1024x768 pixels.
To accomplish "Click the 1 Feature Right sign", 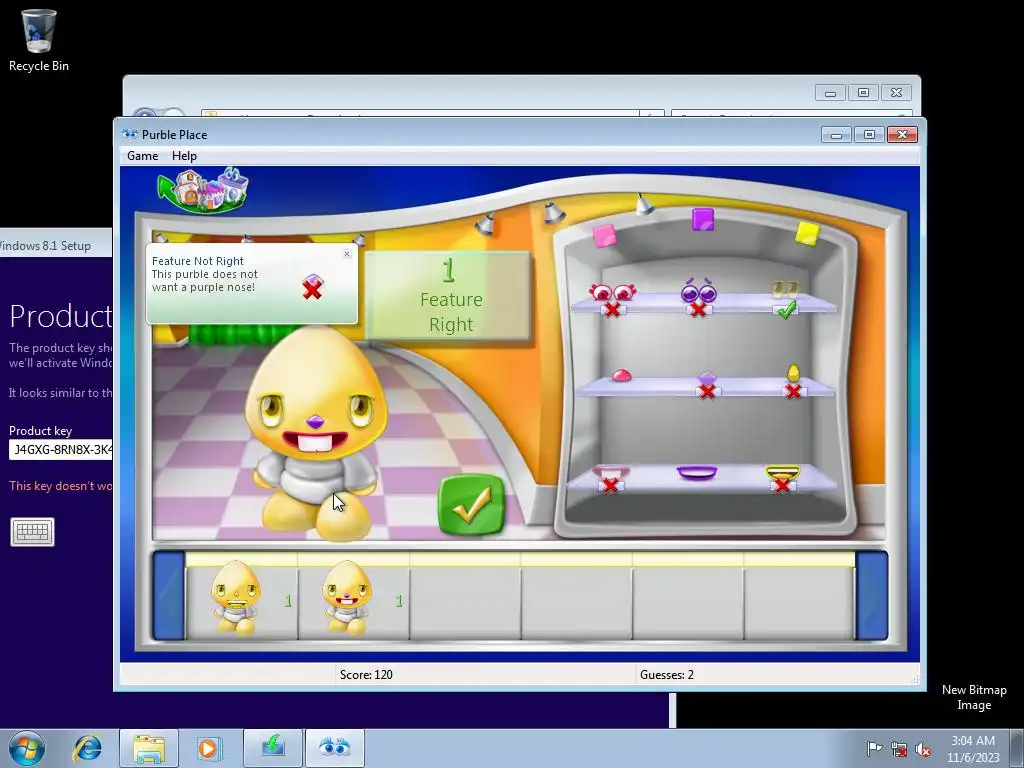I will (448, 296).
